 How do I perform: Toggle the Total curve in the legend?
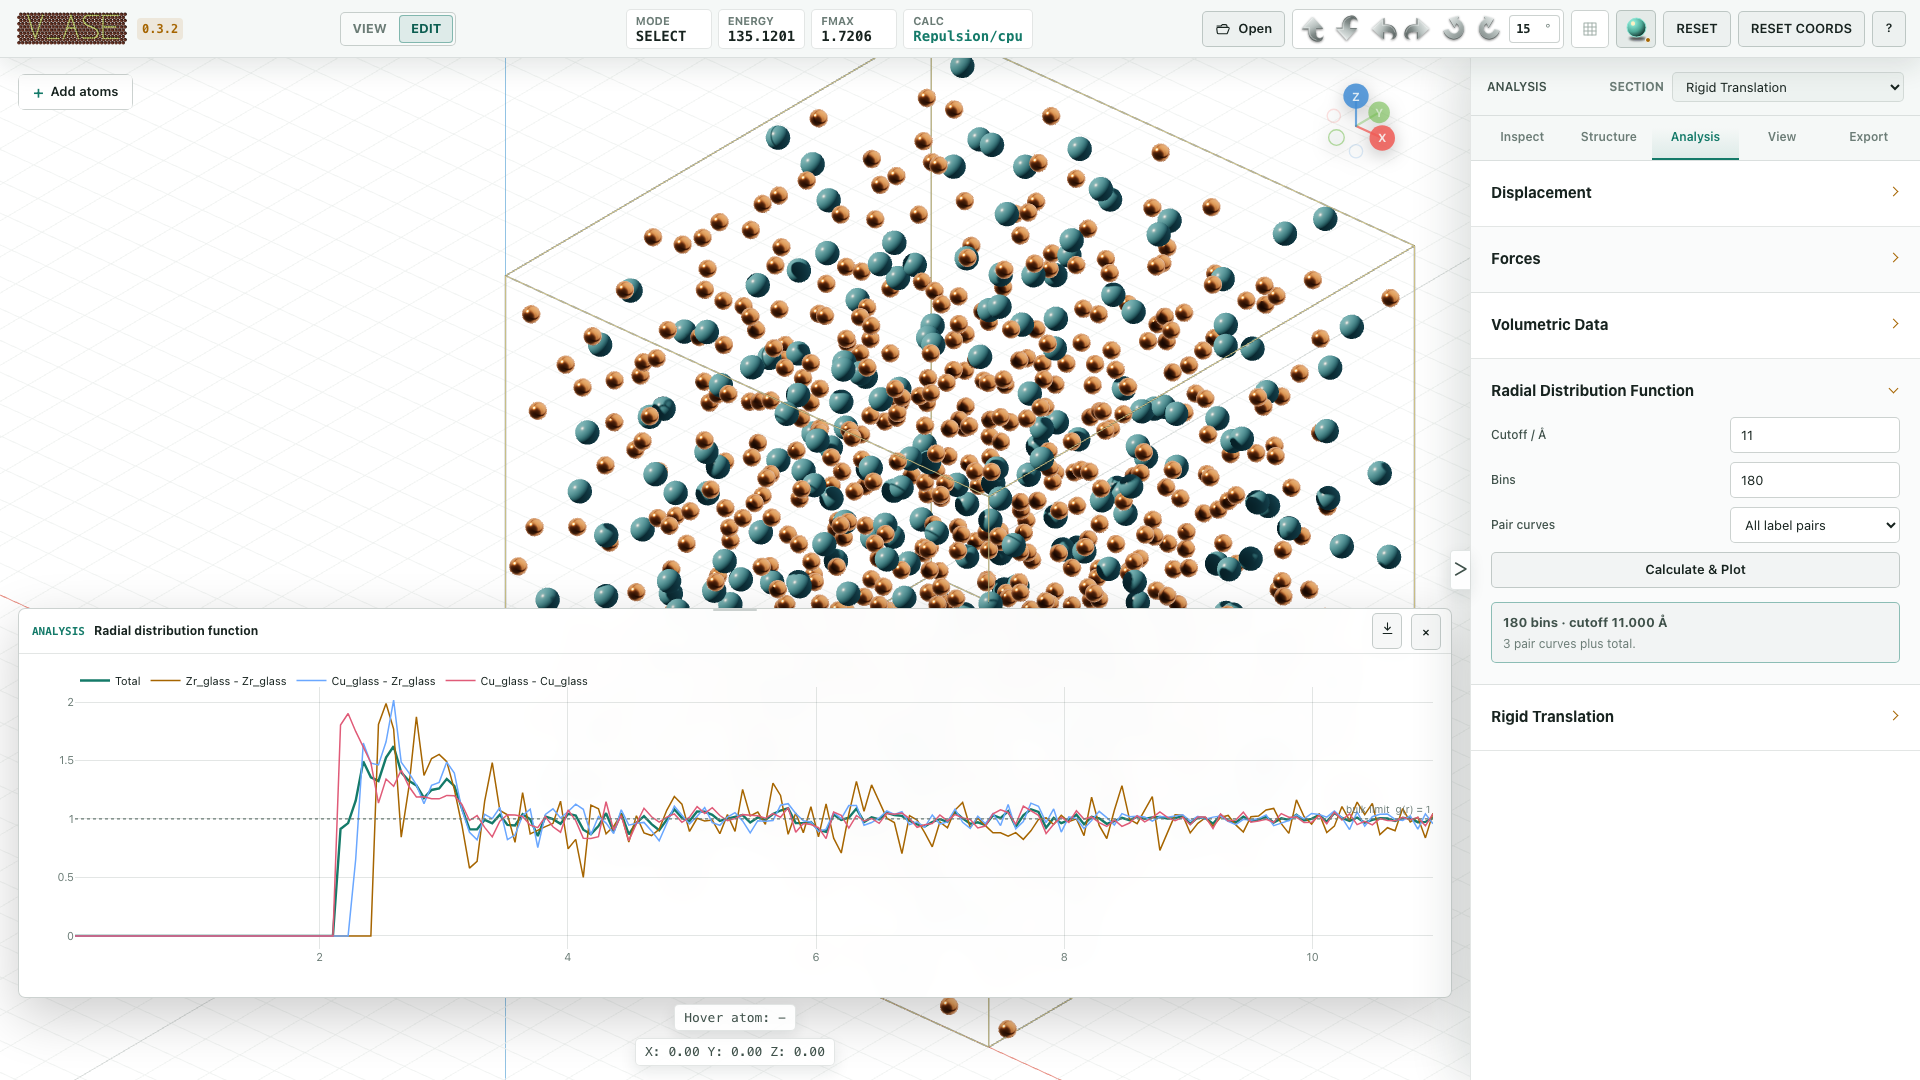(x=110, y=681)
